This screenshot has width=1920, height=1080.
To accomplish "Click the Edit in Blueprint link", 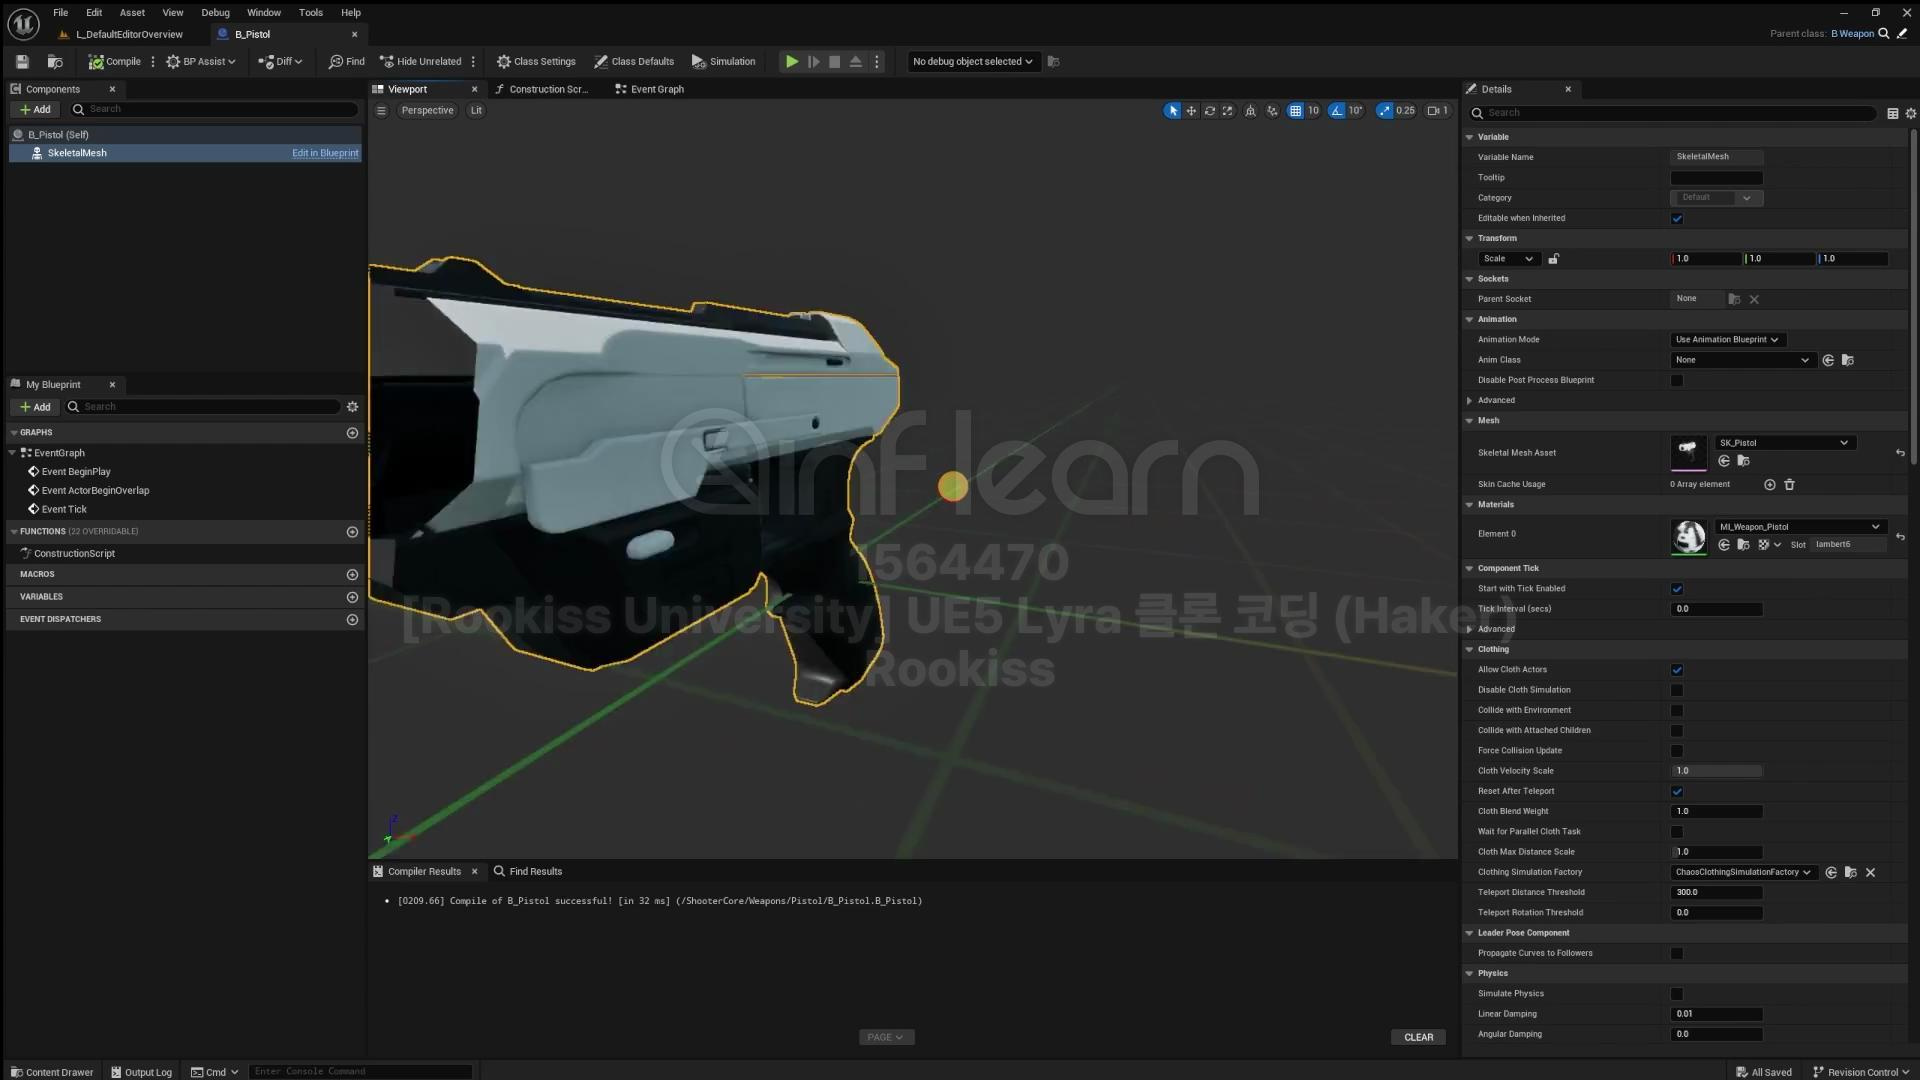I will pyautogui.click(x=324, y=153).
